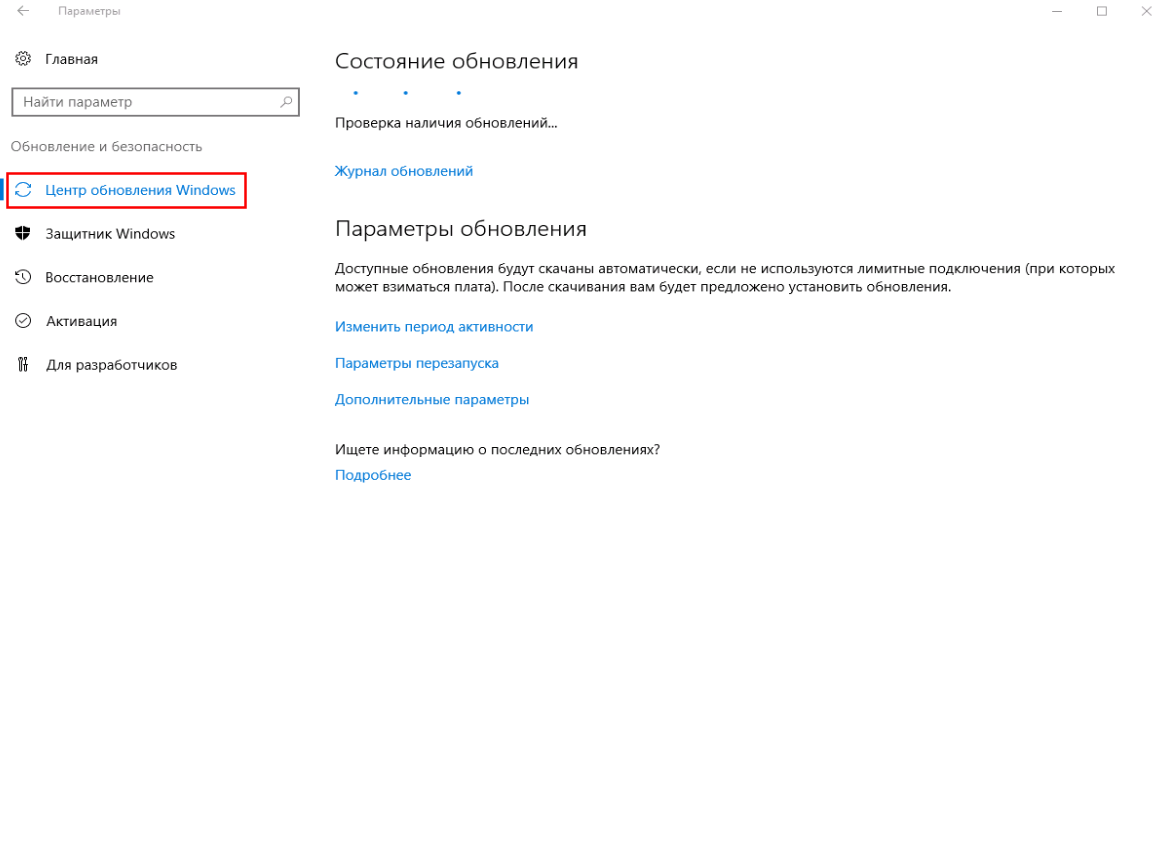Open Изменить период активности link

coord(434,327)
